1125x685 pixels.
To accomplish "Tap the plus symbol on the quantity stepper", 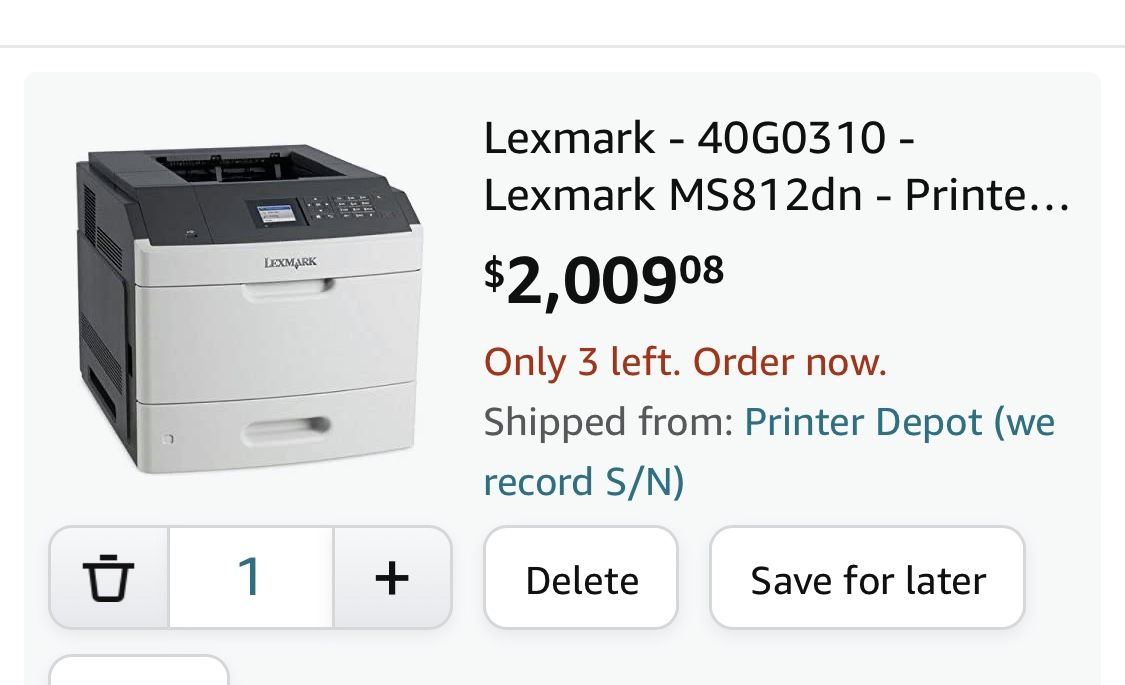I will tap(392, 577).
